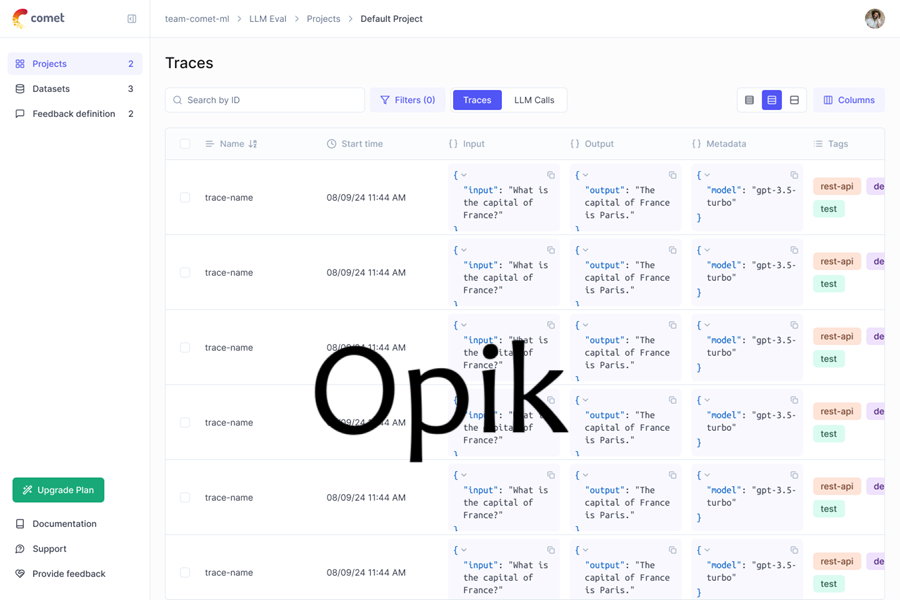
Task: Copy the Metadata JSON of the first trace
Action: pyautogui.click(x=794, y=175)
